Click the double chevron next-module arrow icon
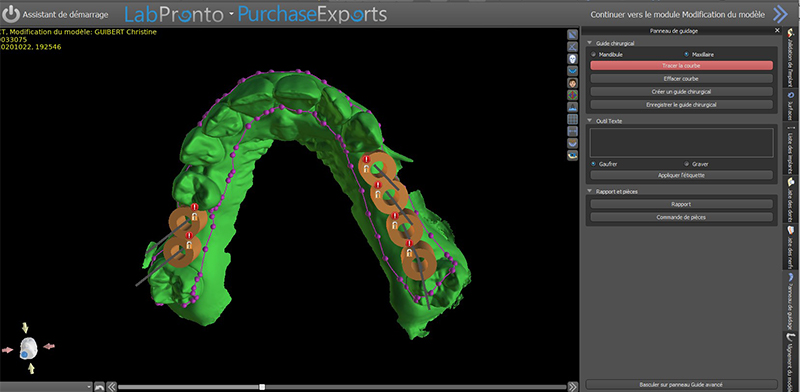Screen dimensions: 800x392 [x=780, y=15]
